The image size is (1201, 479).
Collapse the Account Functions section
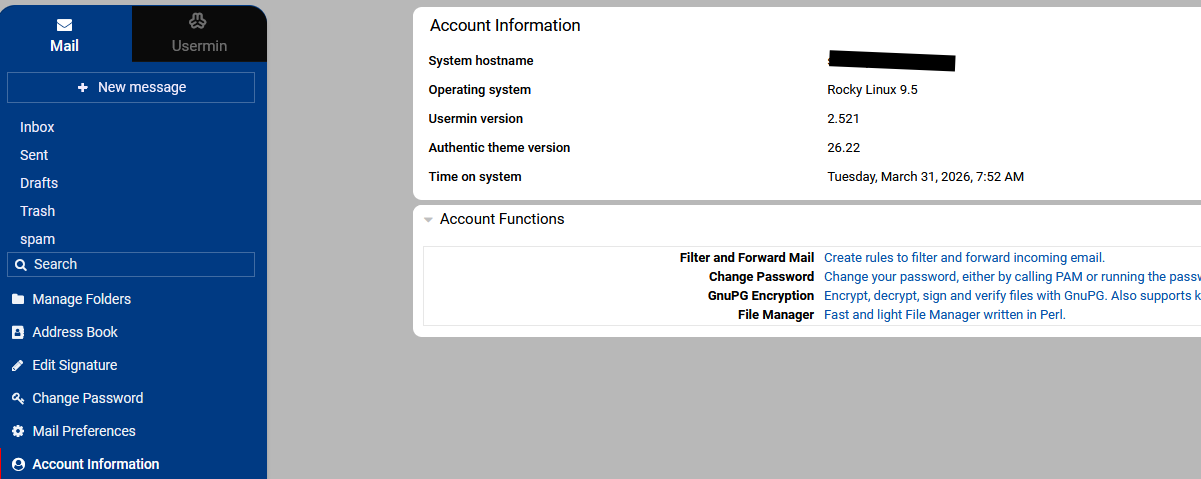point(428,220)
